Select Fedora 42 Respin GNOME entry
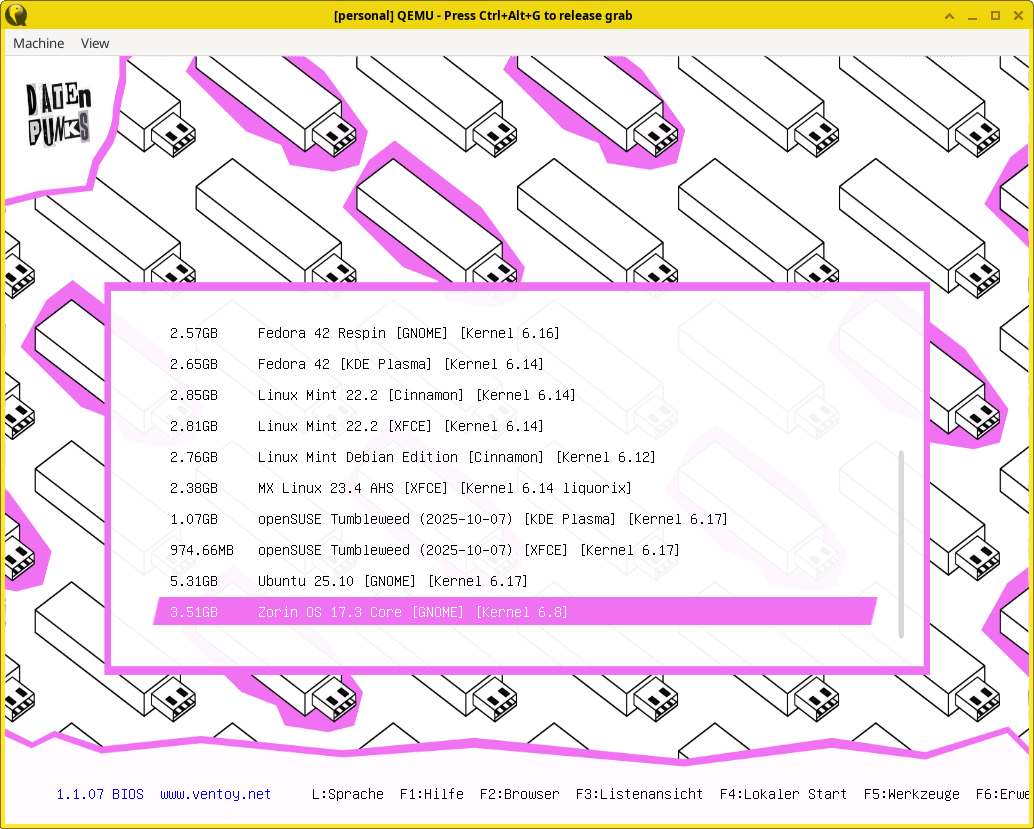This screenshot has height=829, width=1034. click(408, 333)
